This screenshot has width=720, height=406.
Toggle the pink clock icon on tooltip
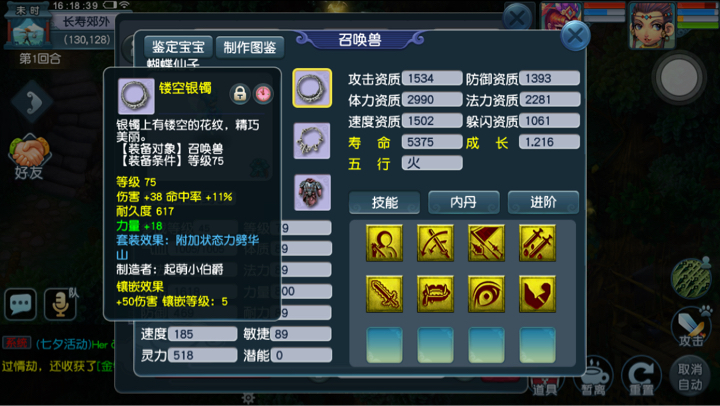(x=263, y=94)
